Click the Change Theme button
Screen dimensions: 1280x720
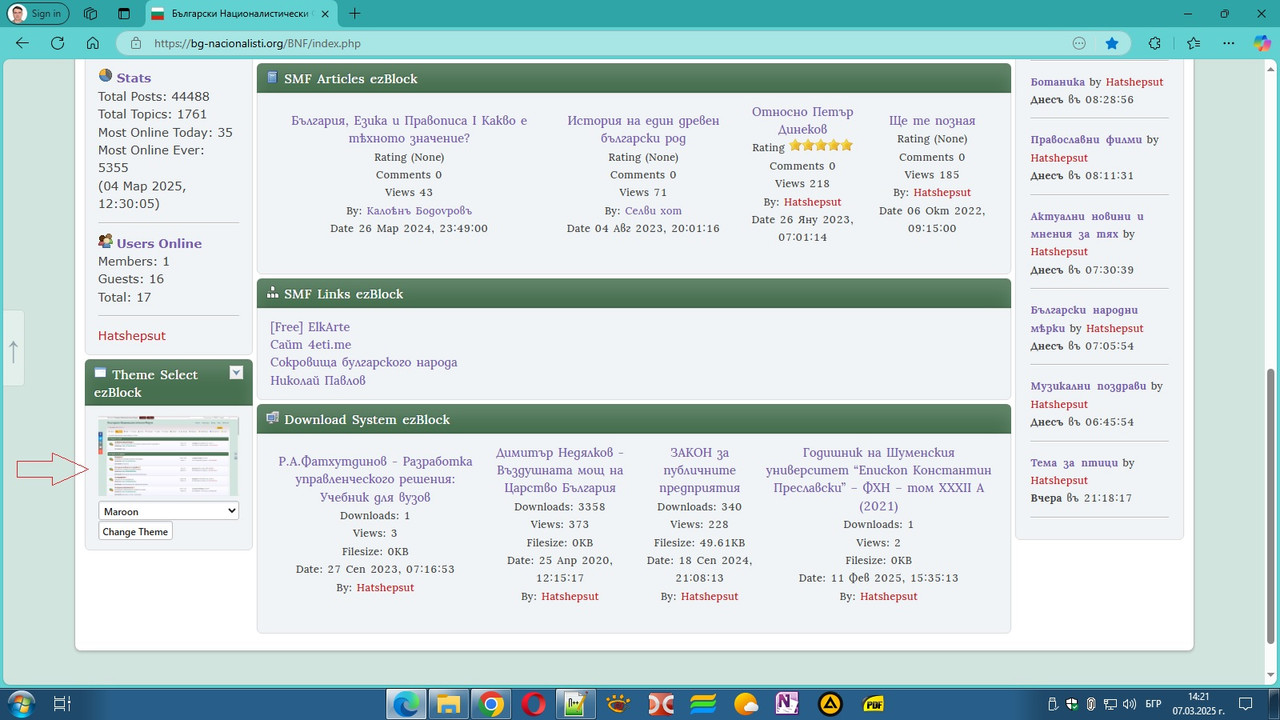click(135, 532)
